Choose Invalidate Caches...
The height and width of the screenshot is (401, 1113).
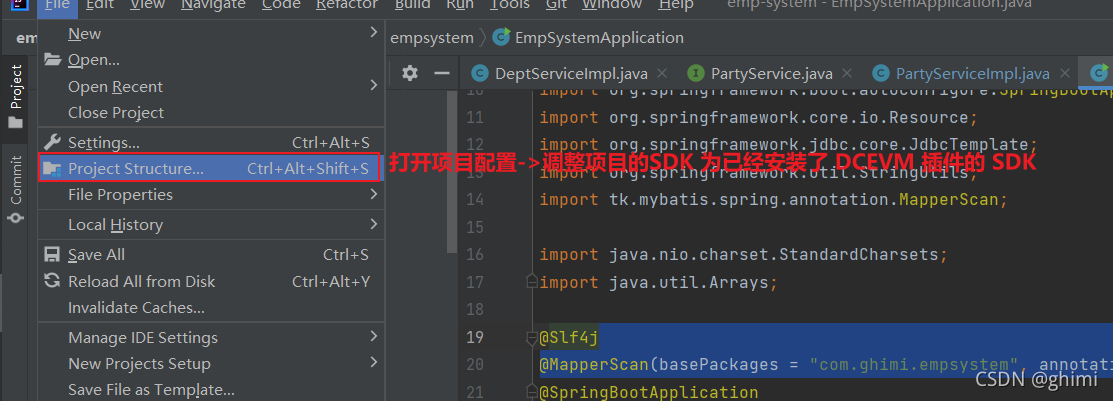211,308
